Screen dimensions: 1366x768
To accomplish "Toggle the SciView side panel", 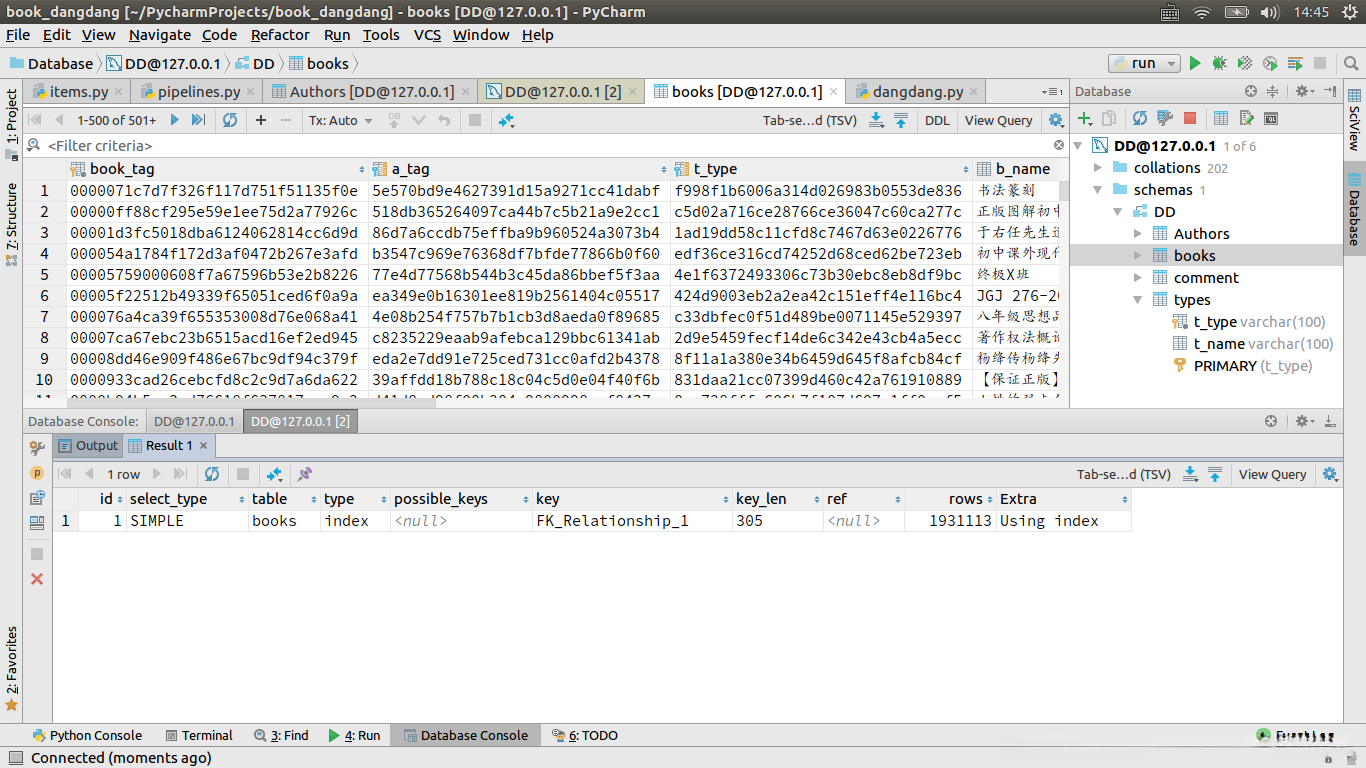I will [1354, 122].
